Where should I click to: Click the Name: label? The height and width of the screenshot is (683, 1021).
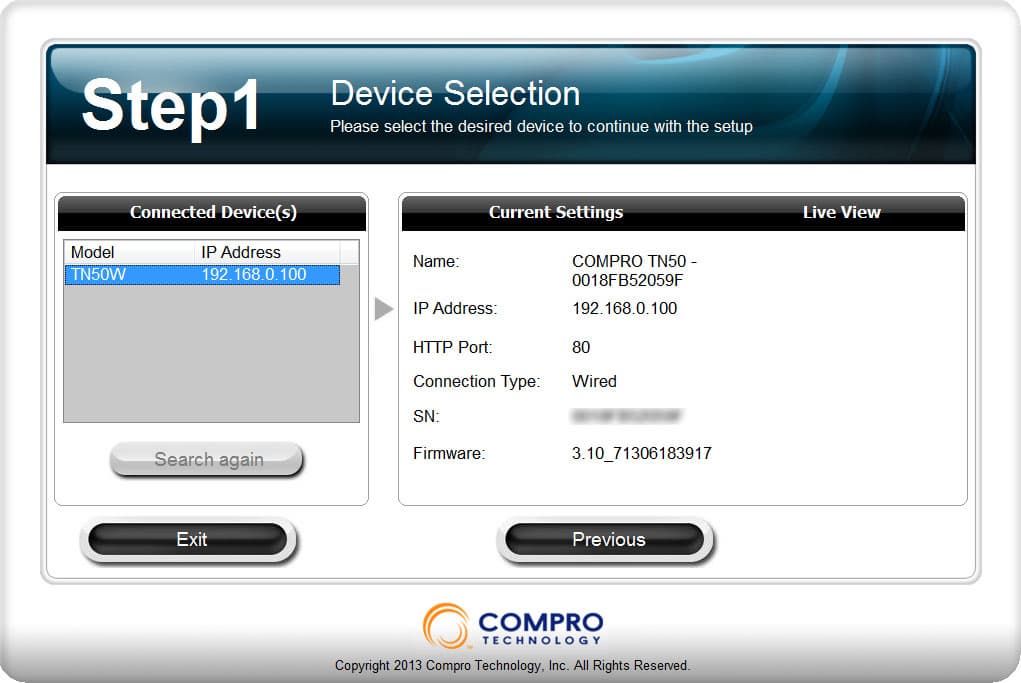pos(436,261)
